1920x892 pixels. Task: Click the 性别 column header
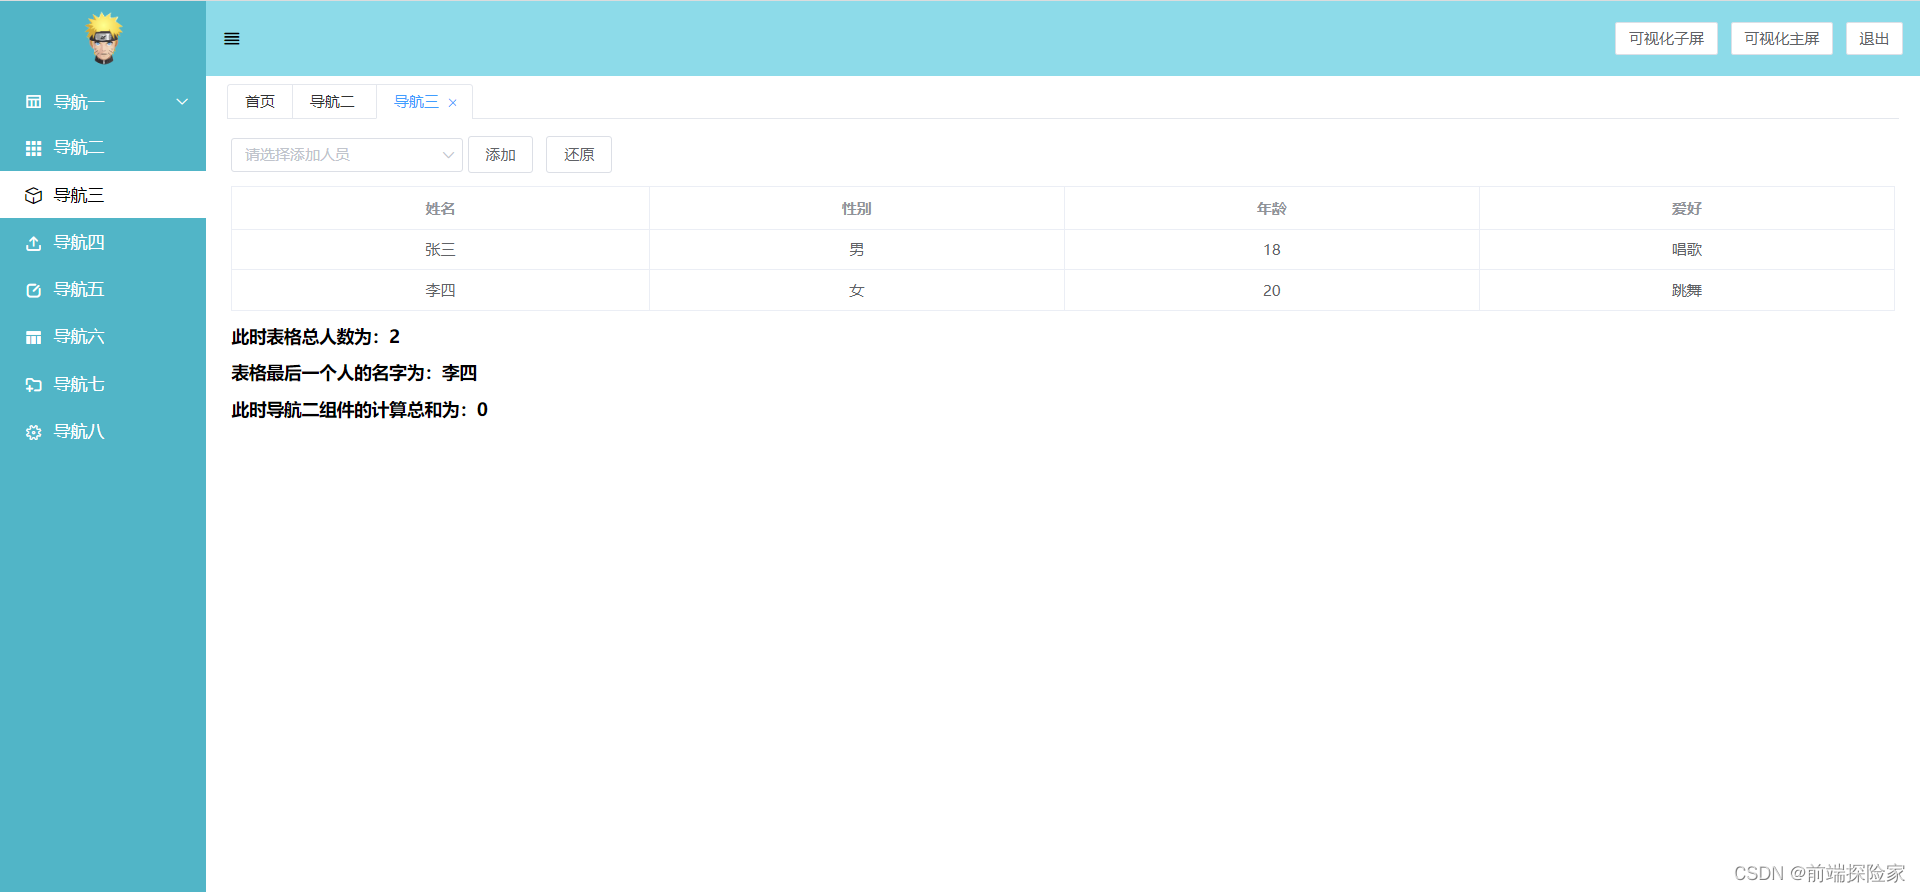[857, 208]
